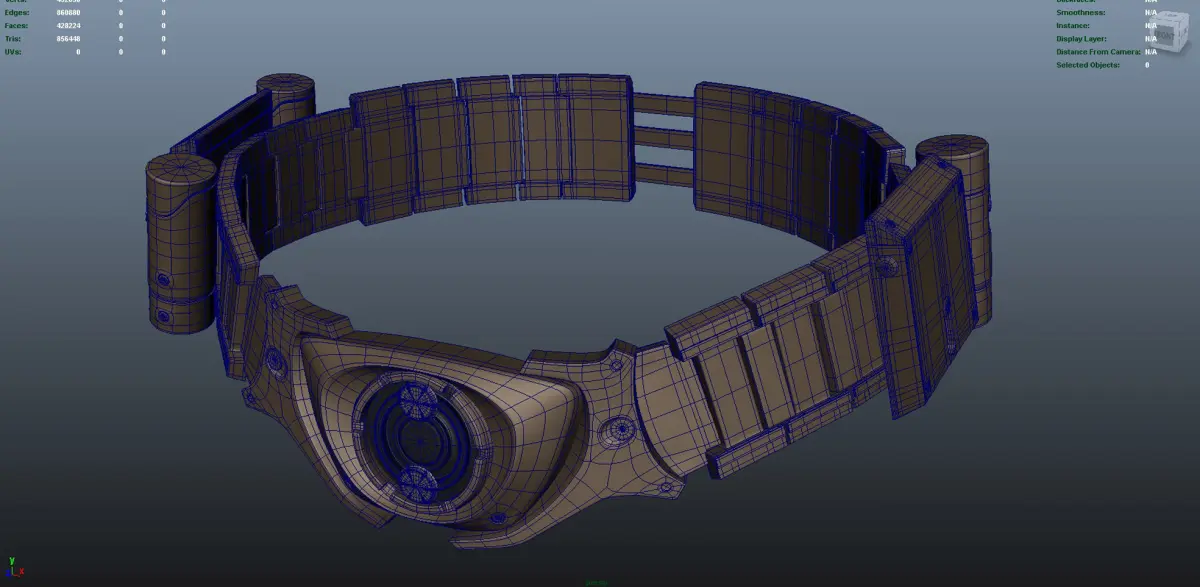Click the triangle count value 856448
This screenshot has width=1200, height=587.
pyautogui.click(x=69, y=38)
